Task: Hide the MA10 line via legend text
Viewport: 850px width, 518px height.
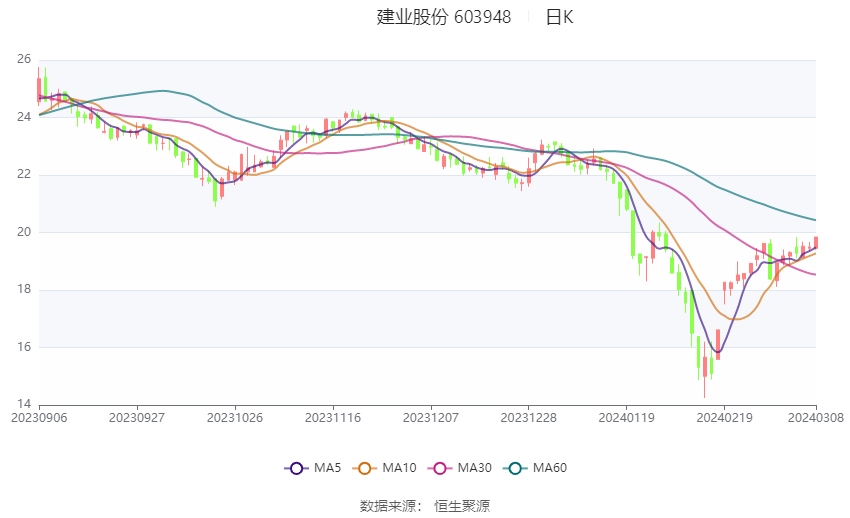Action: click(x=400, y=468)
